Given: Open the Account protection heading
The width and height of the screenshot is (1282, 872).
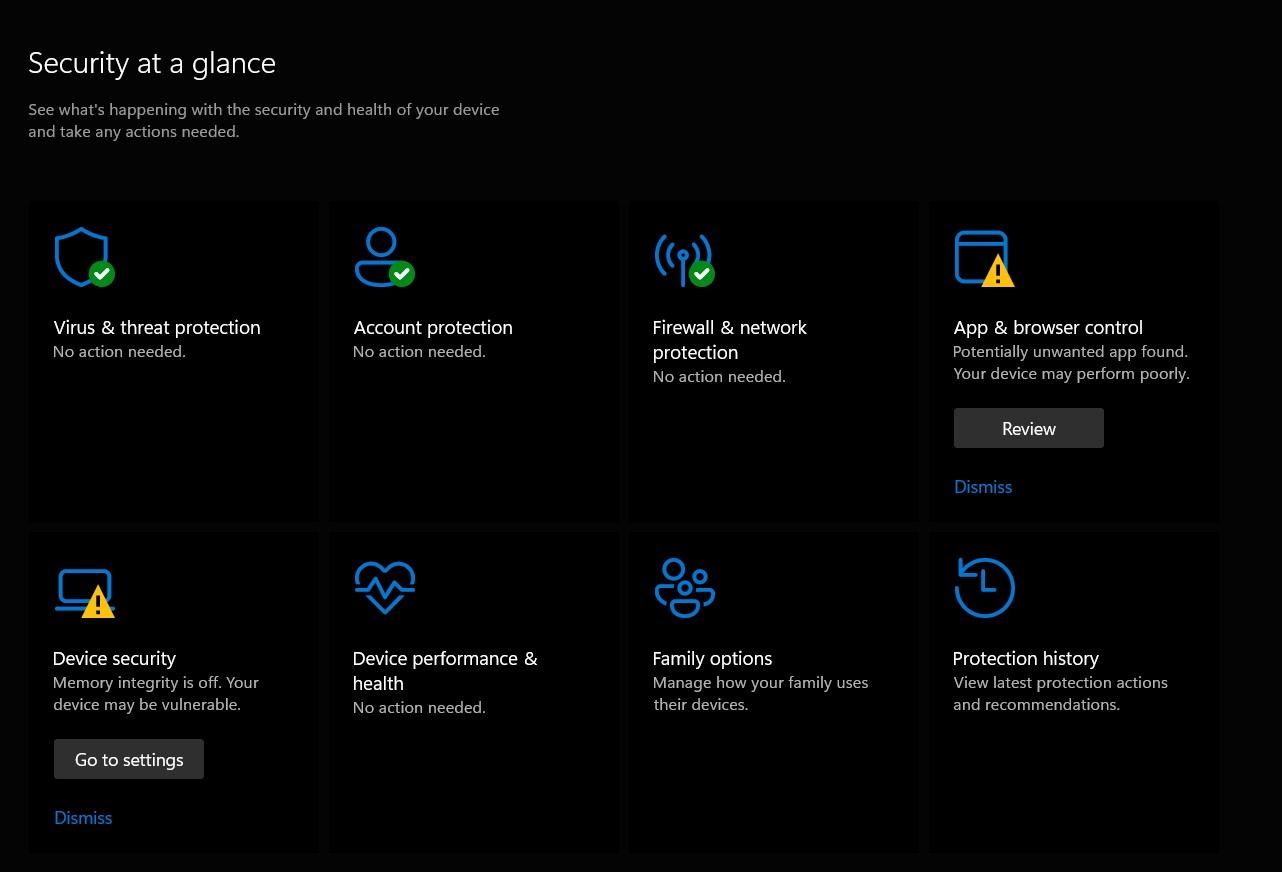Looking at the screenshot, I should (432, 328).
